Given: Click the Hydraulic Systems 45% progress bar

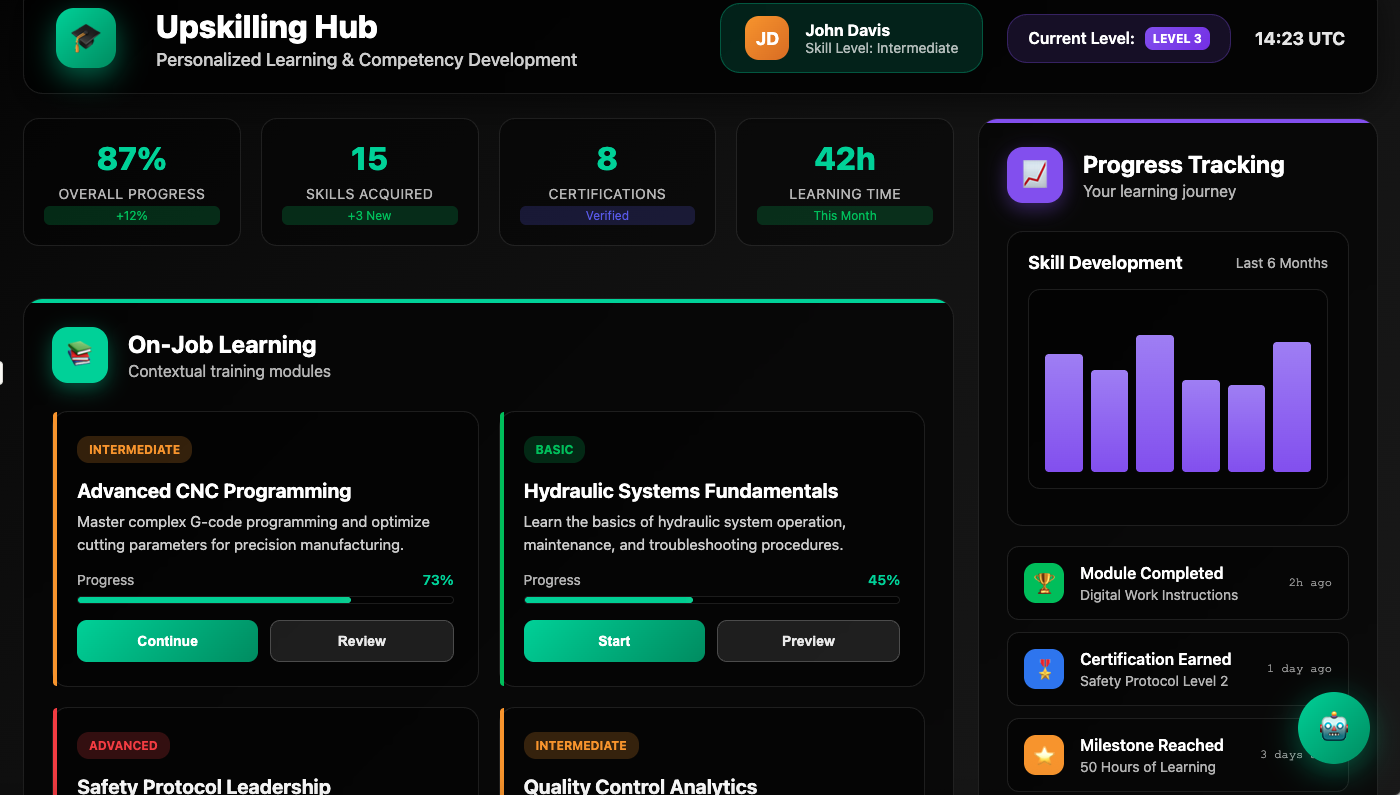Looking at the screenshot, I should 711,600.
